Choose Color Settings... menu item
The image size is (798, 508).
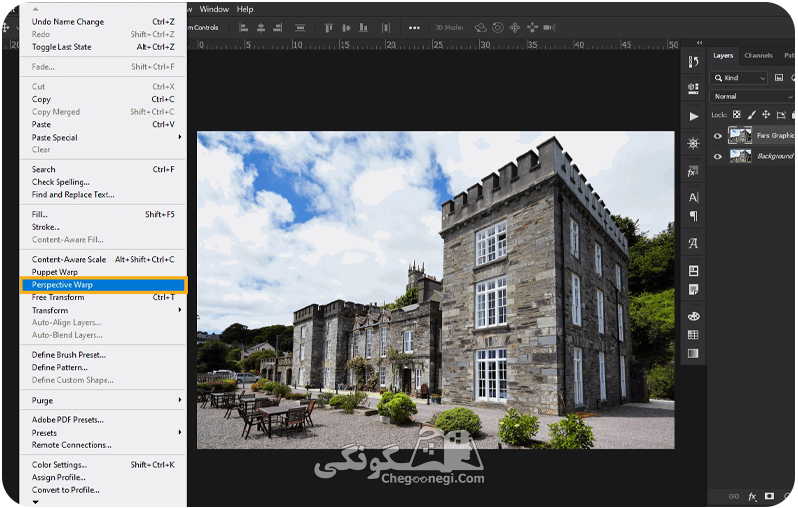103,465
